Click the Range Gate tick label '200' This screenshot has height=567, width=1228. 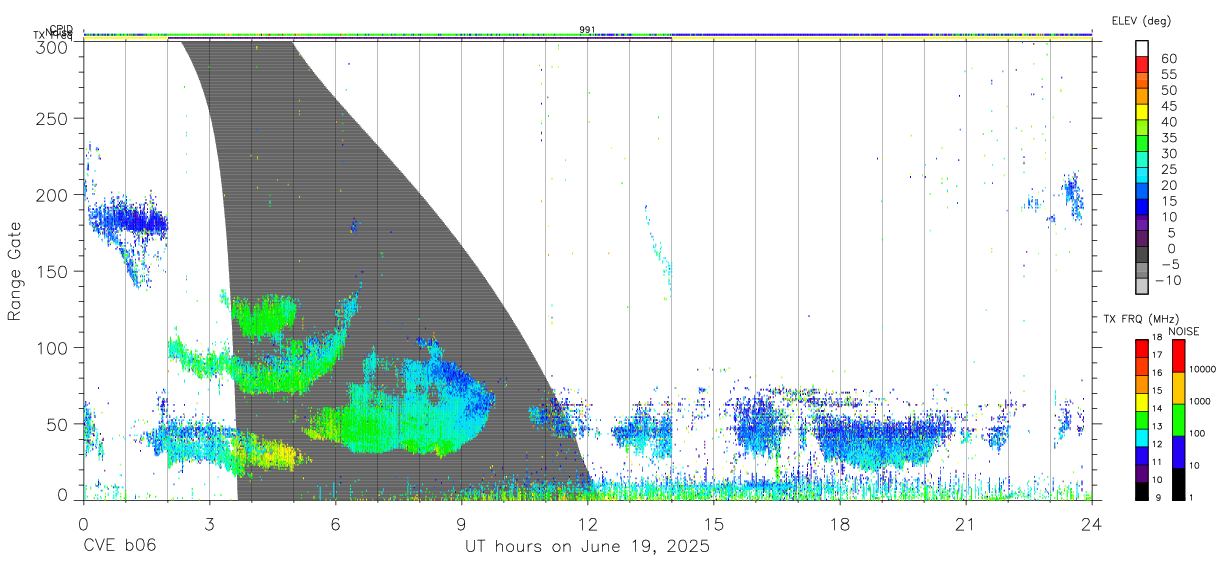point(53,194)
